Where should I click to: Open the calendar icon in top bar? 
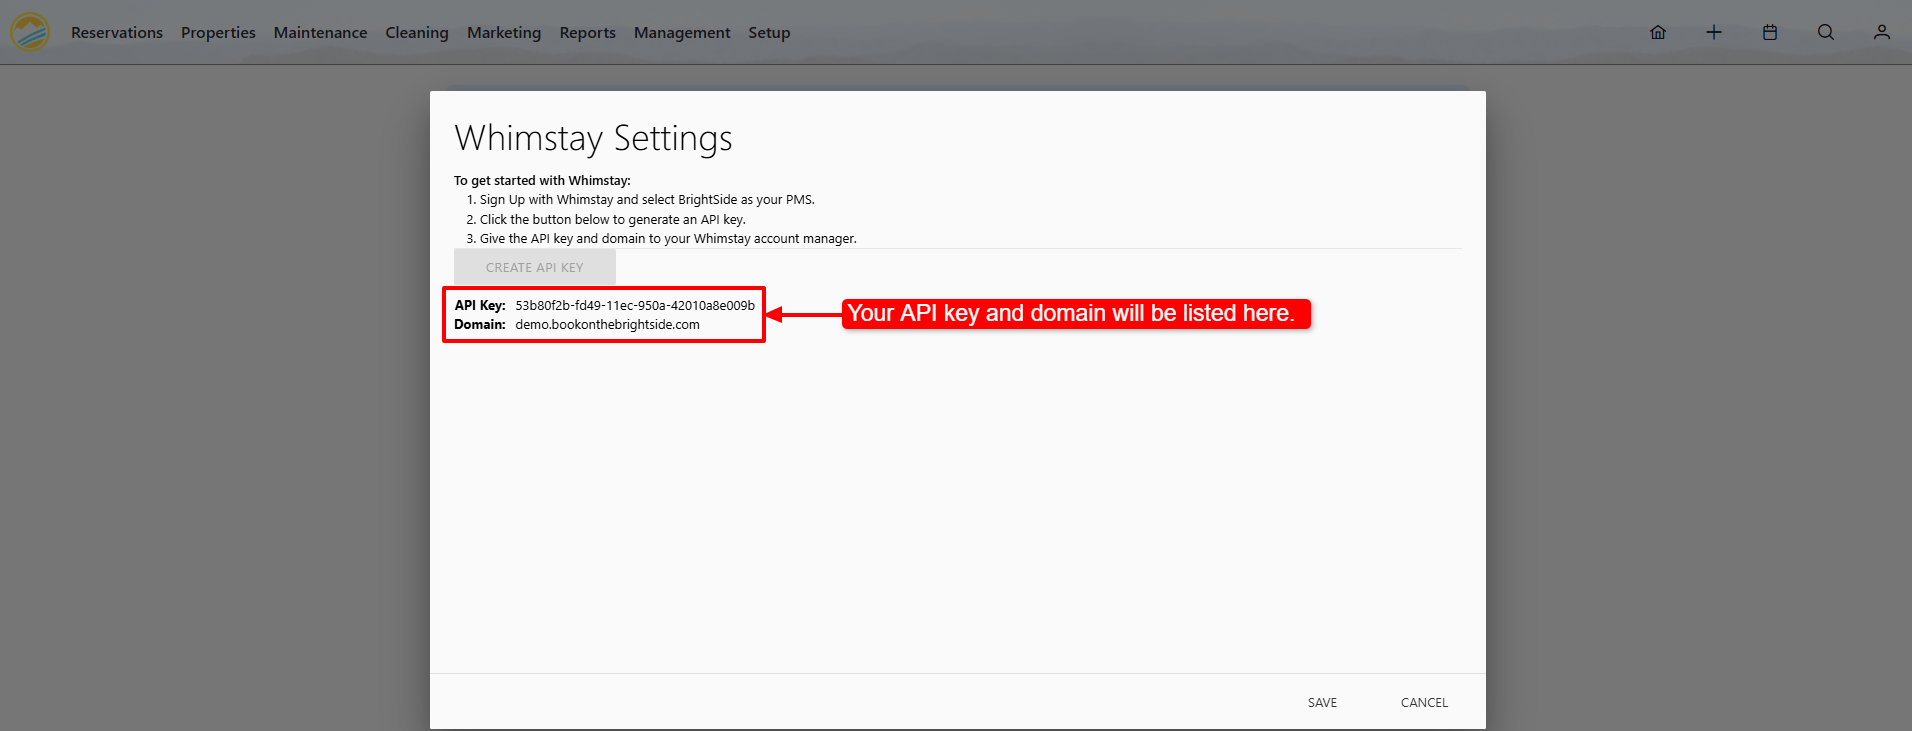[x=1770, y=32]
